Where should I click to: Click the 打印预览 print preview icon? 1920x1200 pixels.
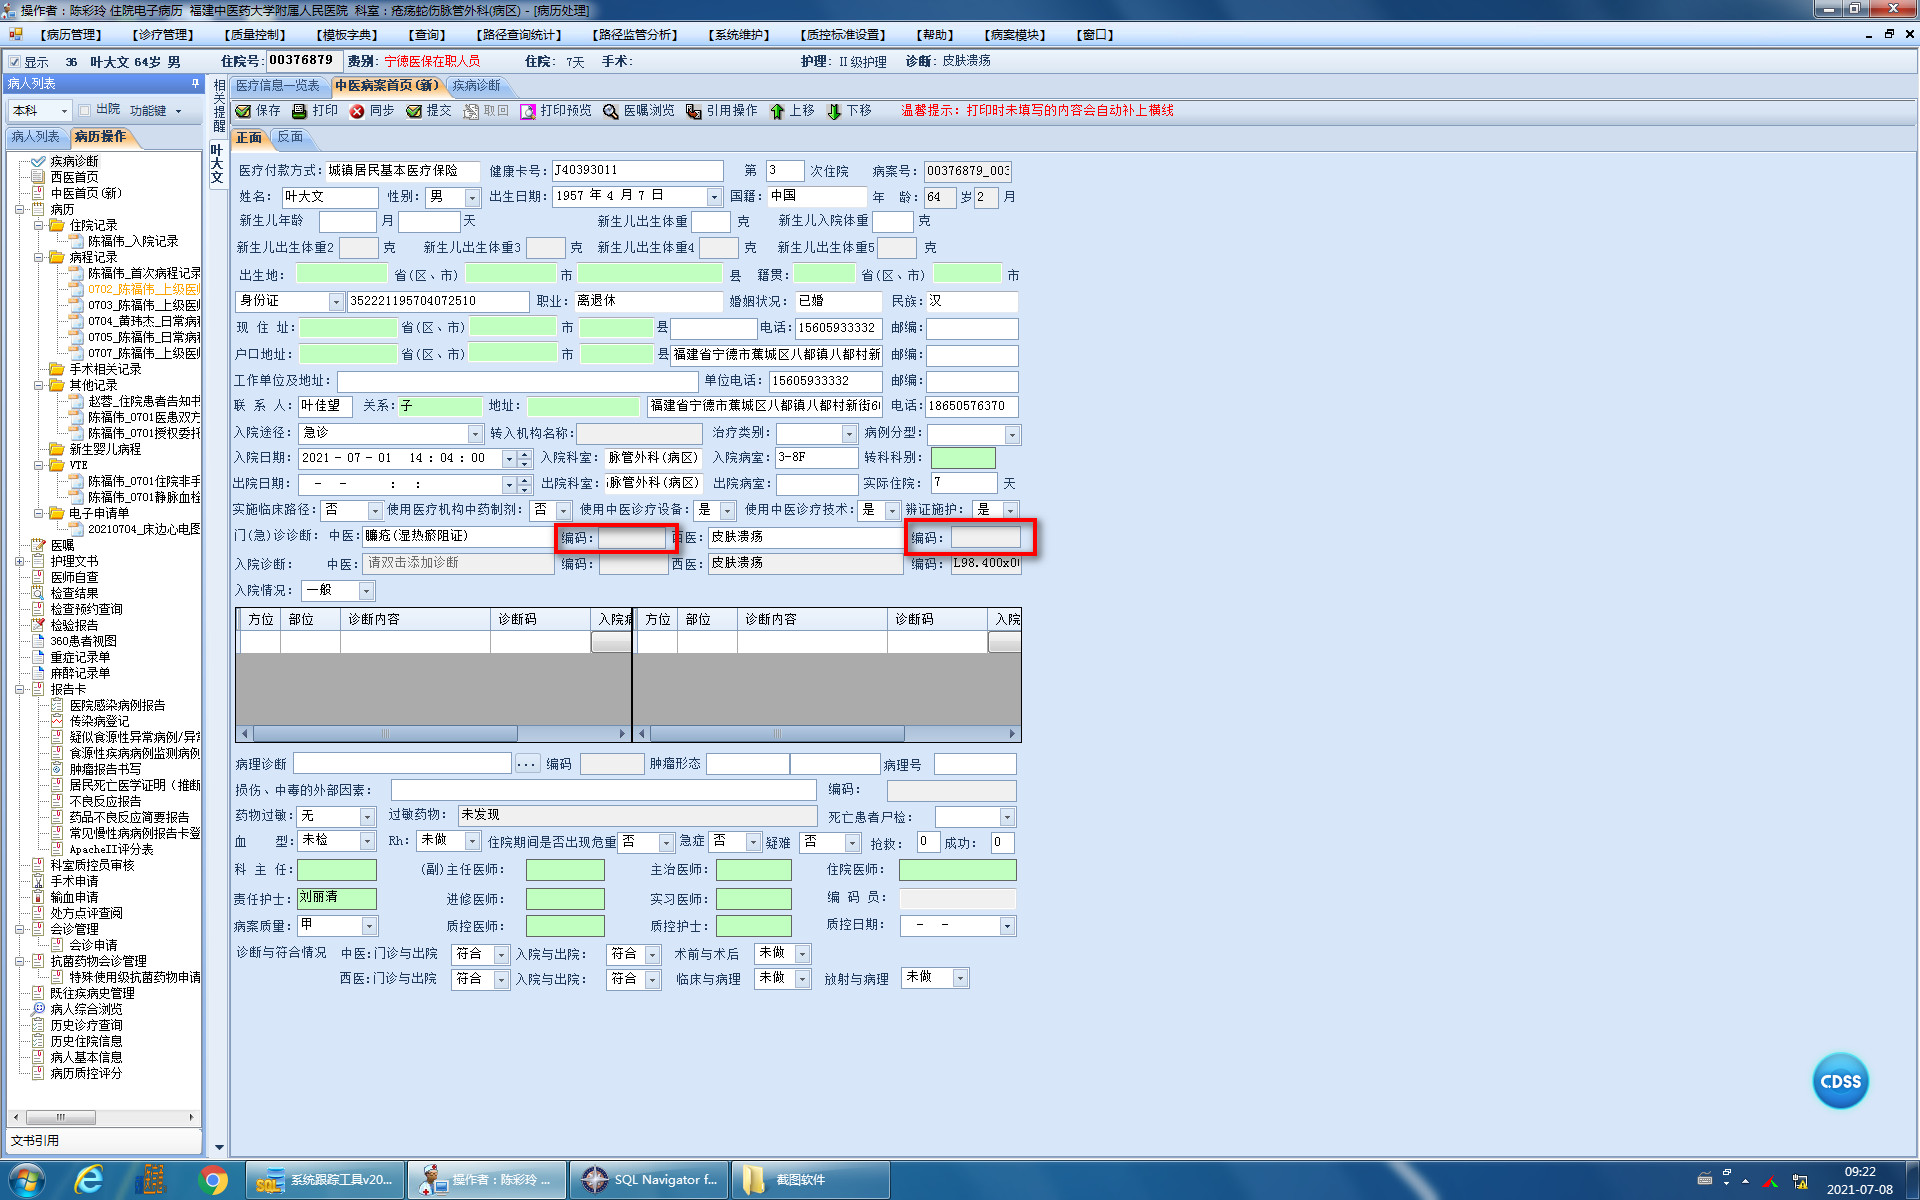[x=528, y=111]
